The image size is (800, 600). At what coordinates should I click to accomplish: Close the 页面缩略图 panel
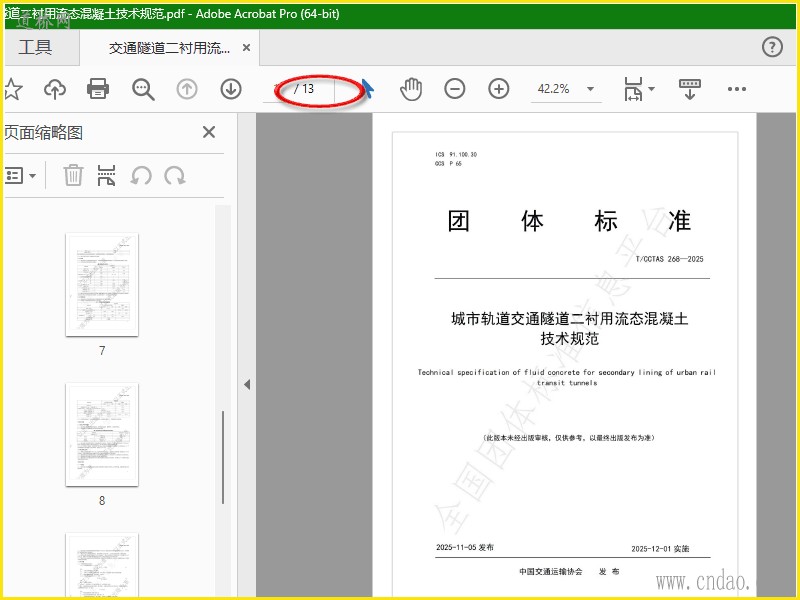(x=209, y=132)
